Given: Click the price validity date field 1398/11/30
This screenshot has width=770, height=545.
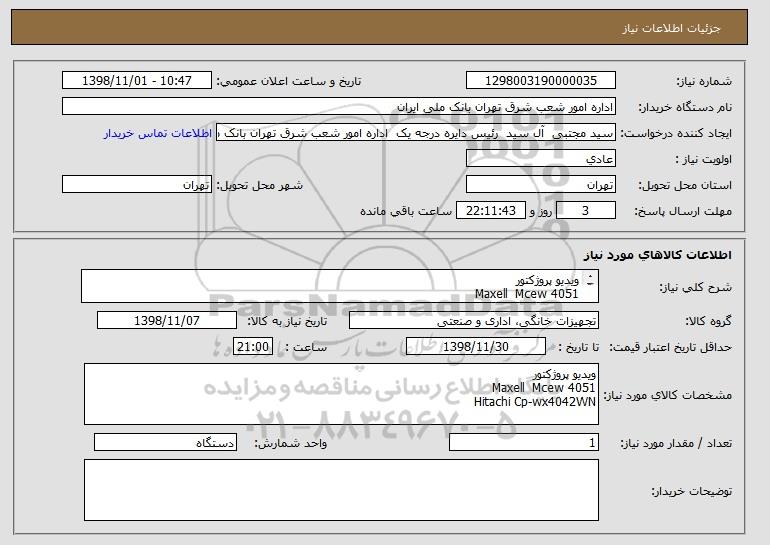Looking at the screenshot, I should click(x=476, y=347).
